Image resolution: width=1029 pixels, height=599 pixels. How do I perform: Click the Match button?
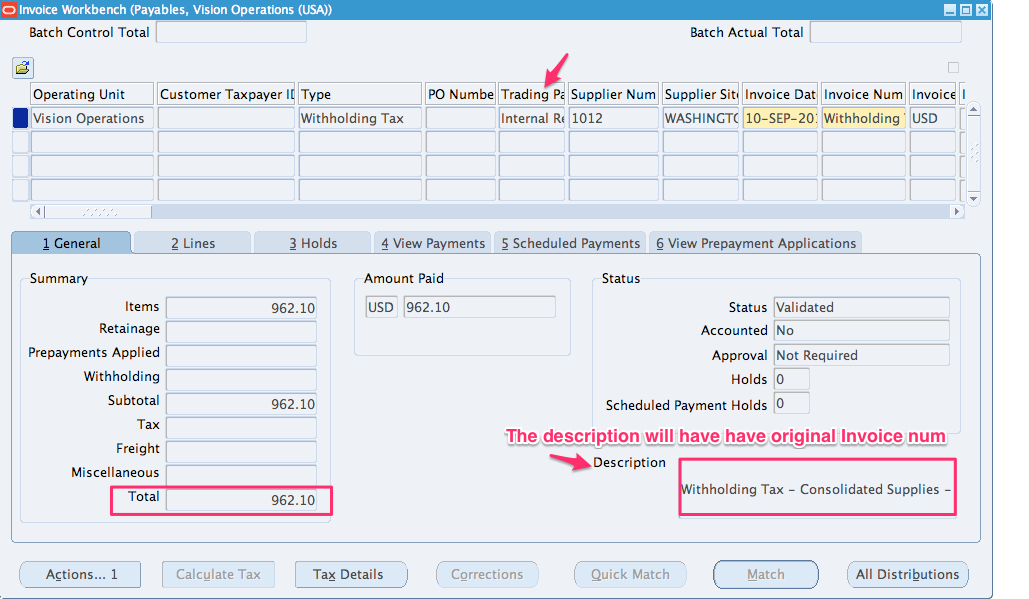coord(766,574)
